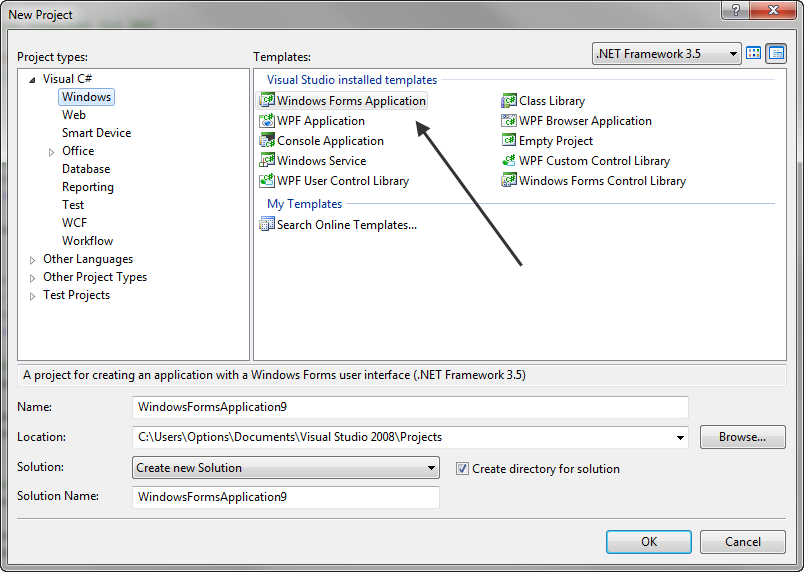Screen dimensions: 804x572
Task: Click Browse... to choose a location
Action: click(x=742, y=437)
